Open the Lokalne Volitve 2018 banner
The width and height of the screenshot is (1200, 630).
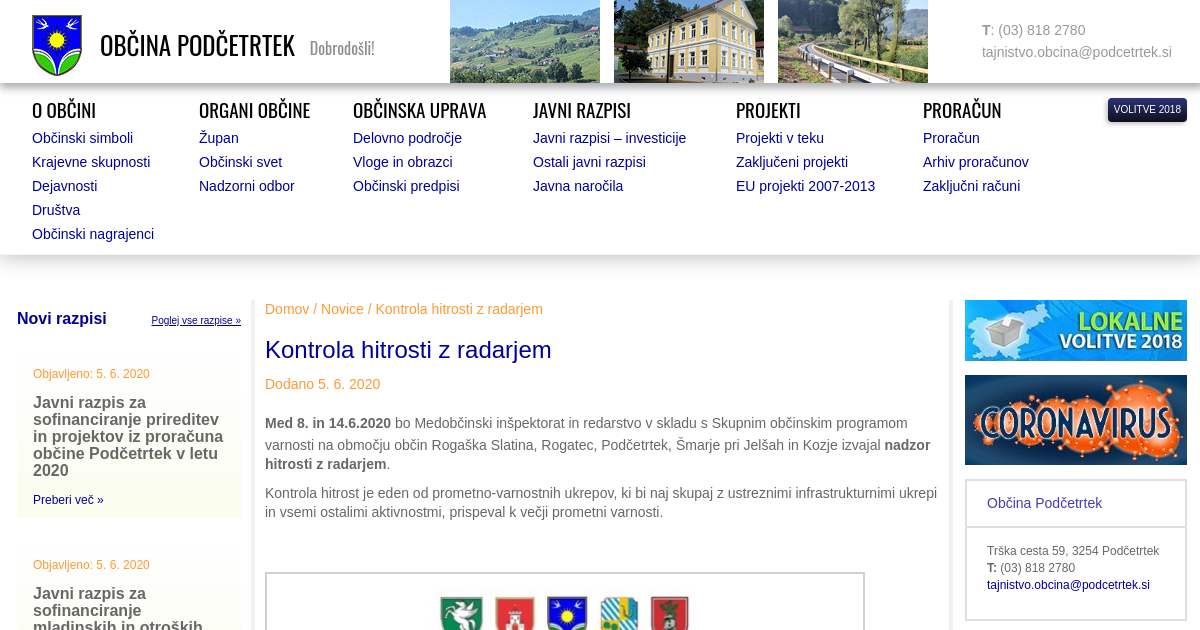1075,330
